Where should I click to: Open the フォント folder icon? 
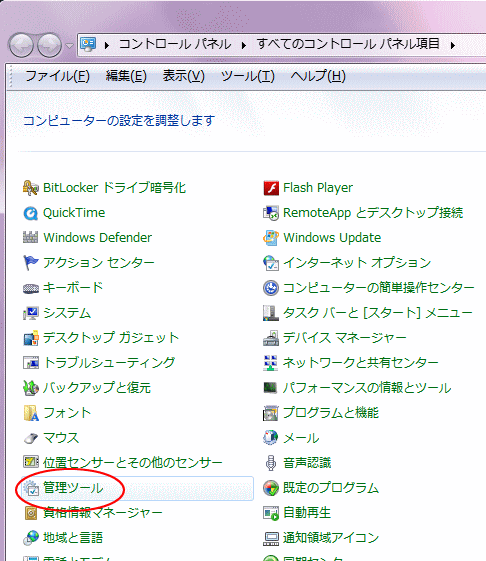(30, 413)
